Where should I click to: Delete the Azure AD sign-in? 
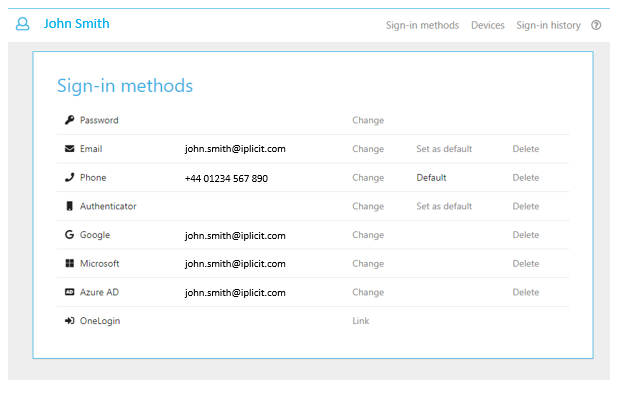coord(526,292)
